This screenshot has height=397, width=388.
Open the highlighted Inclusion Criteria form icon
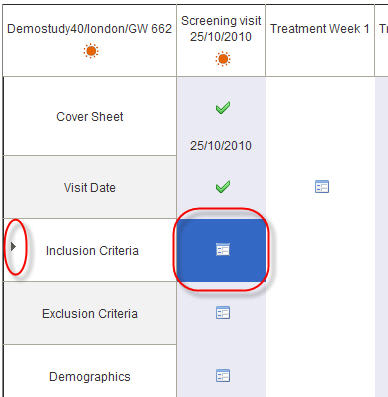pyautogui.click(x=223, y=250)
